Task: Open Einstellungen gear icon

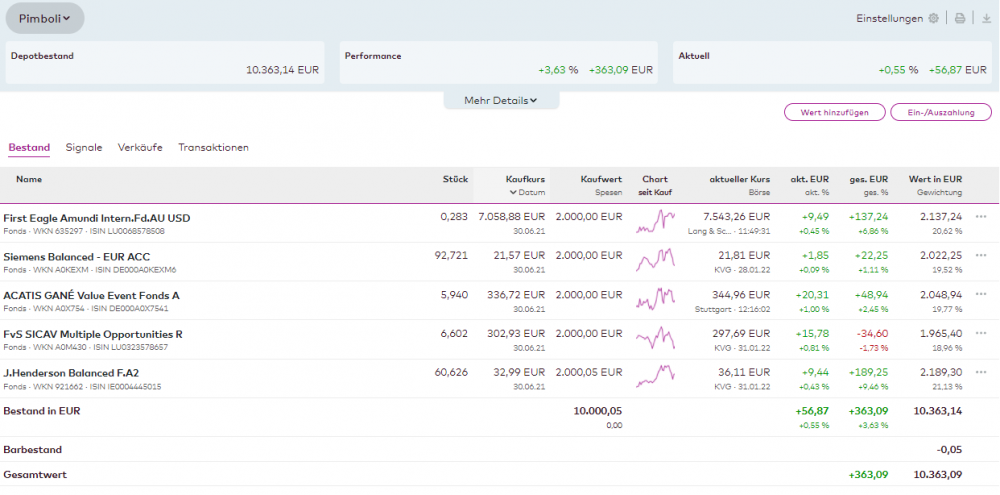Action: (933, 18)
